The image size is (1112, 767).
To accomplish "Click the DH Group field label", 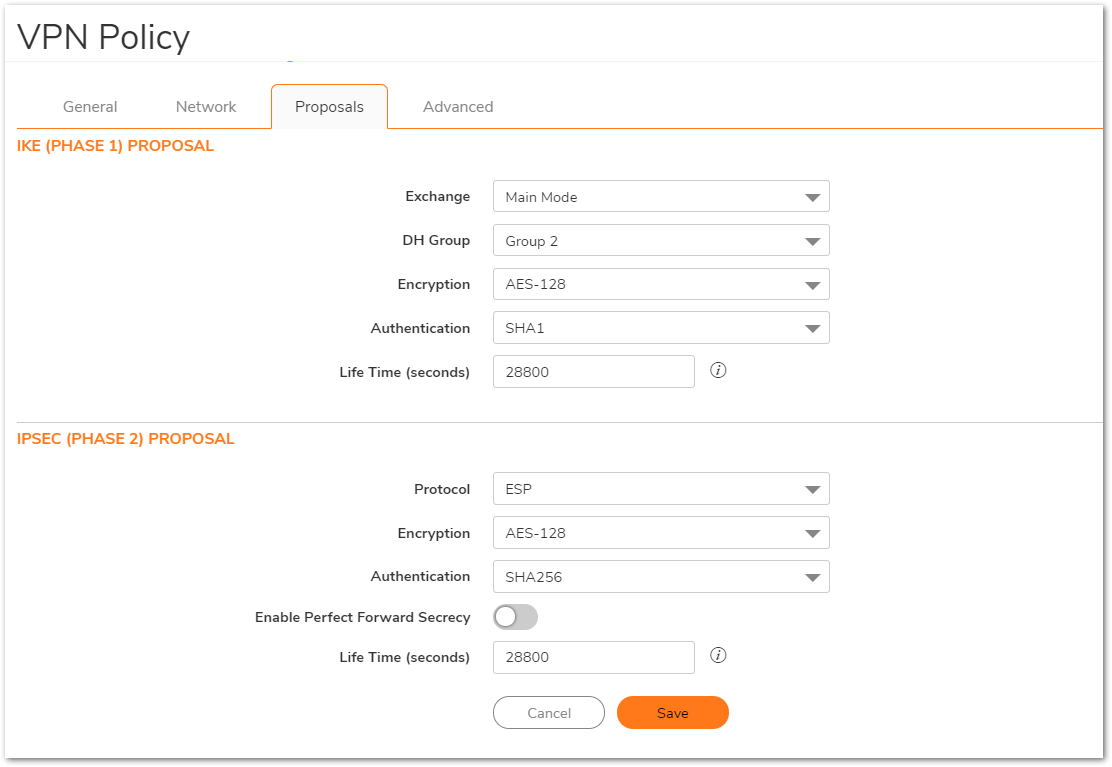I will [436, 240].
